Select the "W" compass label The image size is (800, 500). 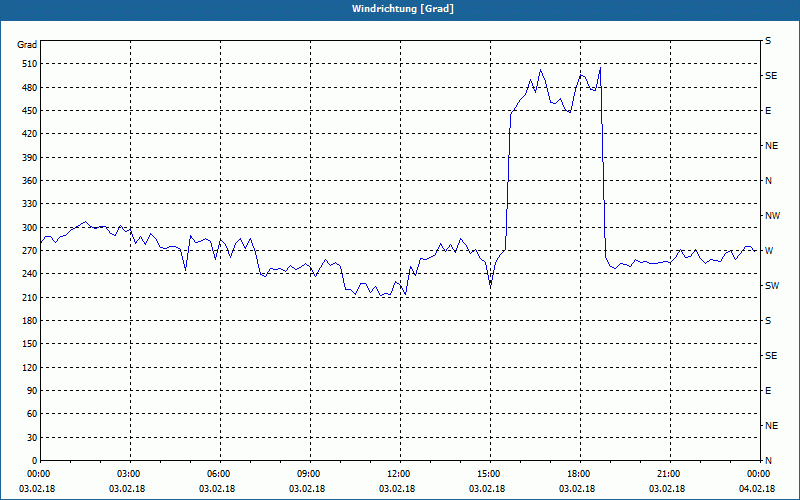coord(769,251)
